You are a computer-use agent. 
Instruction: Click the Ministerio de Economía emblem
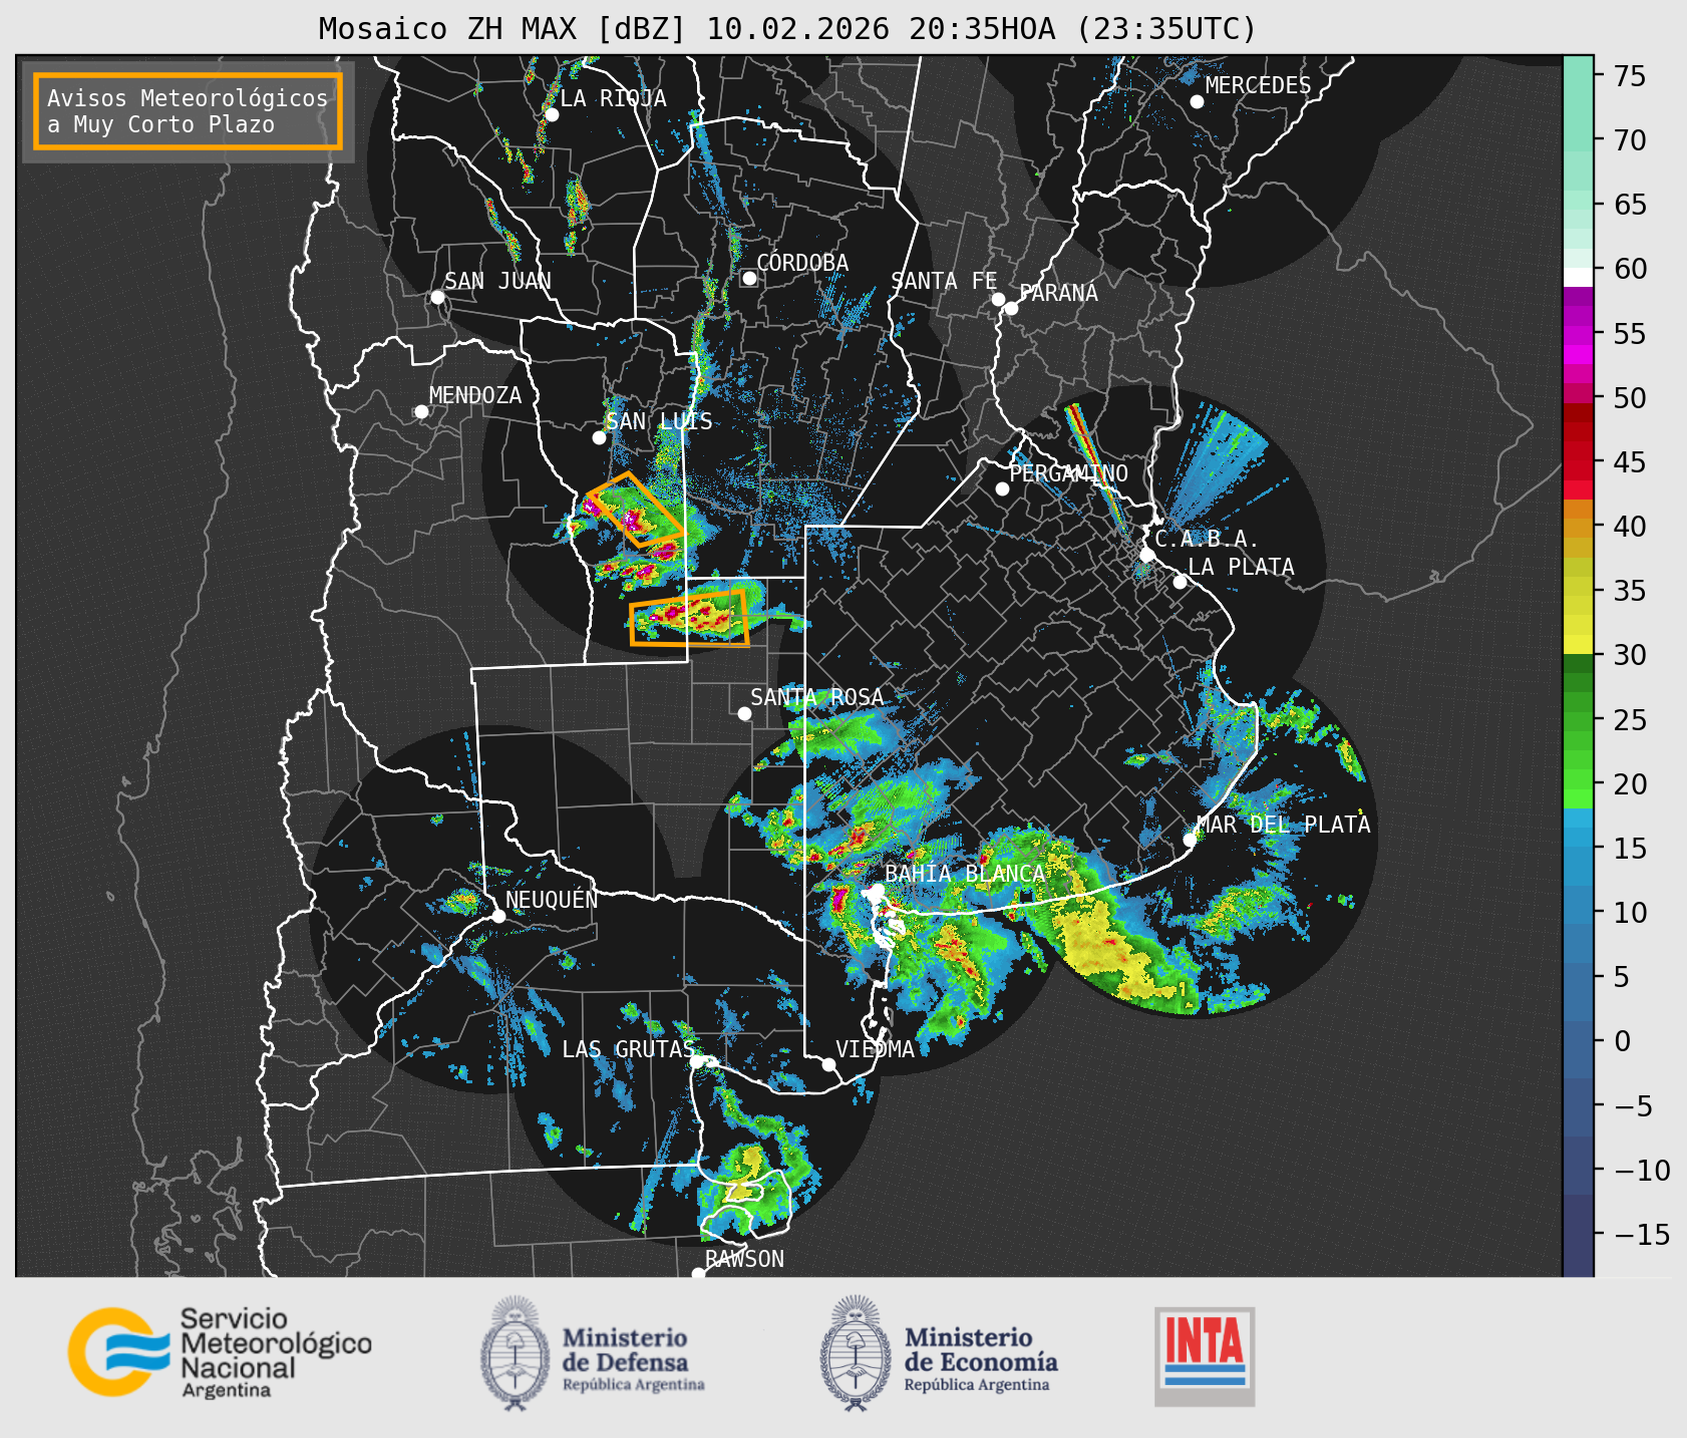click(x=855, y=1353)
